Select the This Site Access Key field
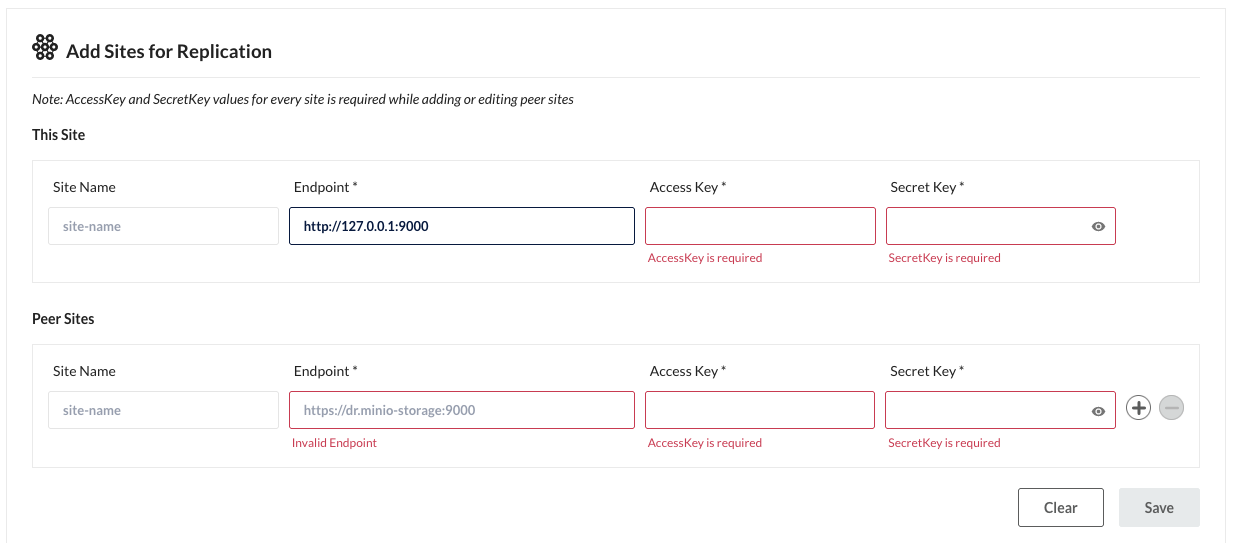This screenshot has height=543, width=1236. pos(760,226)
